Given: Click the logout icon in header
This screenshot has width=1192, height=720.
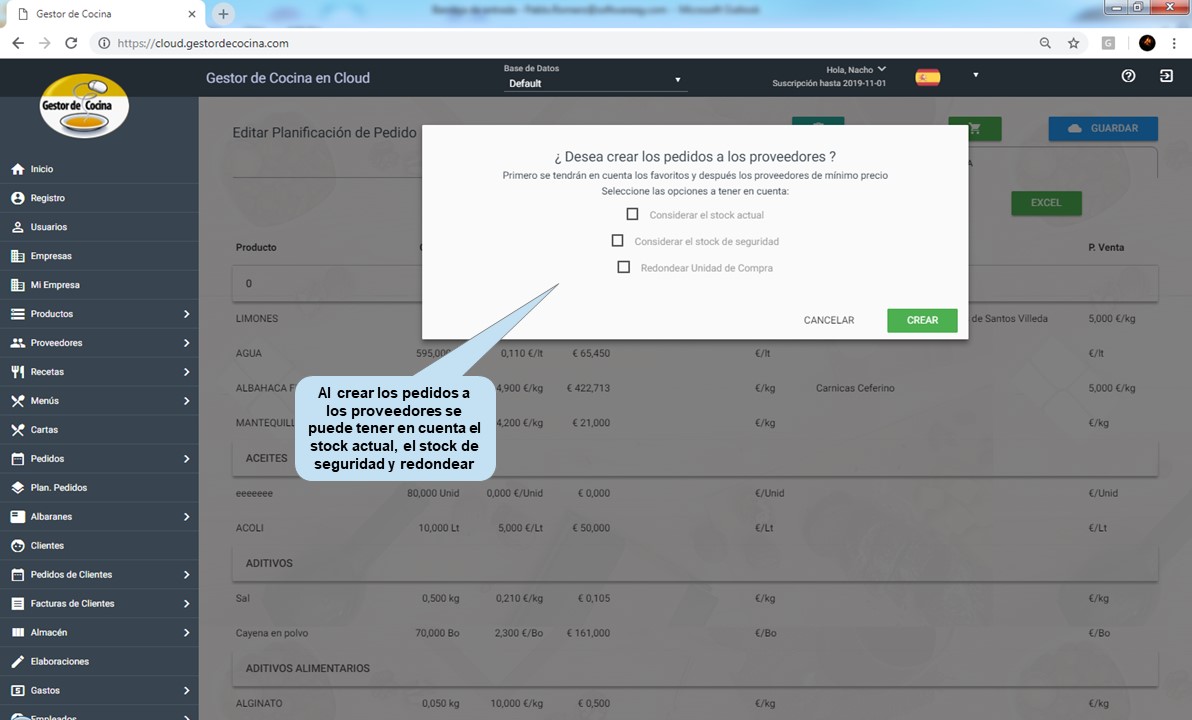Looking at the screenshot, I should click(x=1166, y=76).
